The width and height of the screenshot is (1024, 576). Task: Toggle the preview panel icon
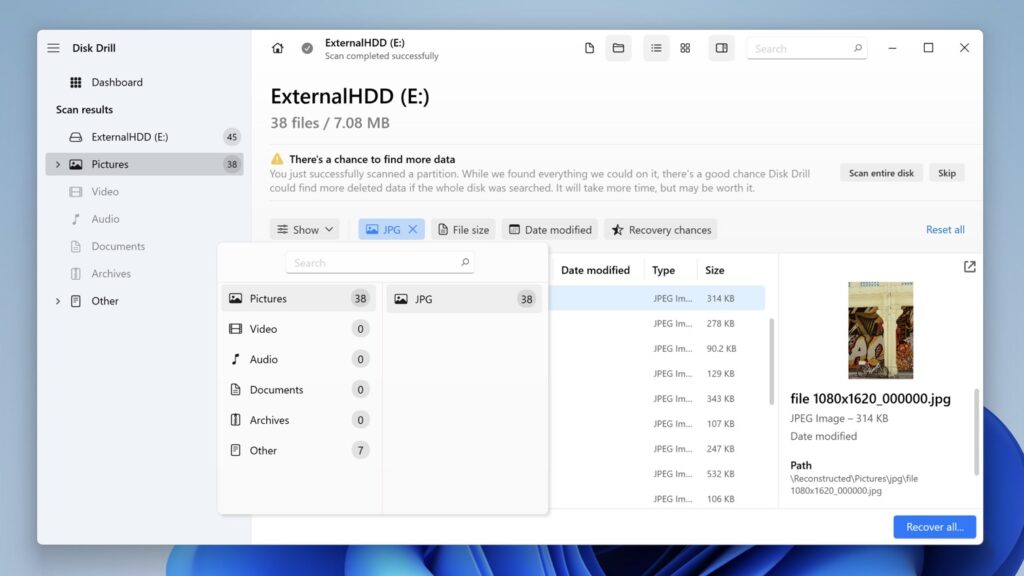click(x=721, y=47)
